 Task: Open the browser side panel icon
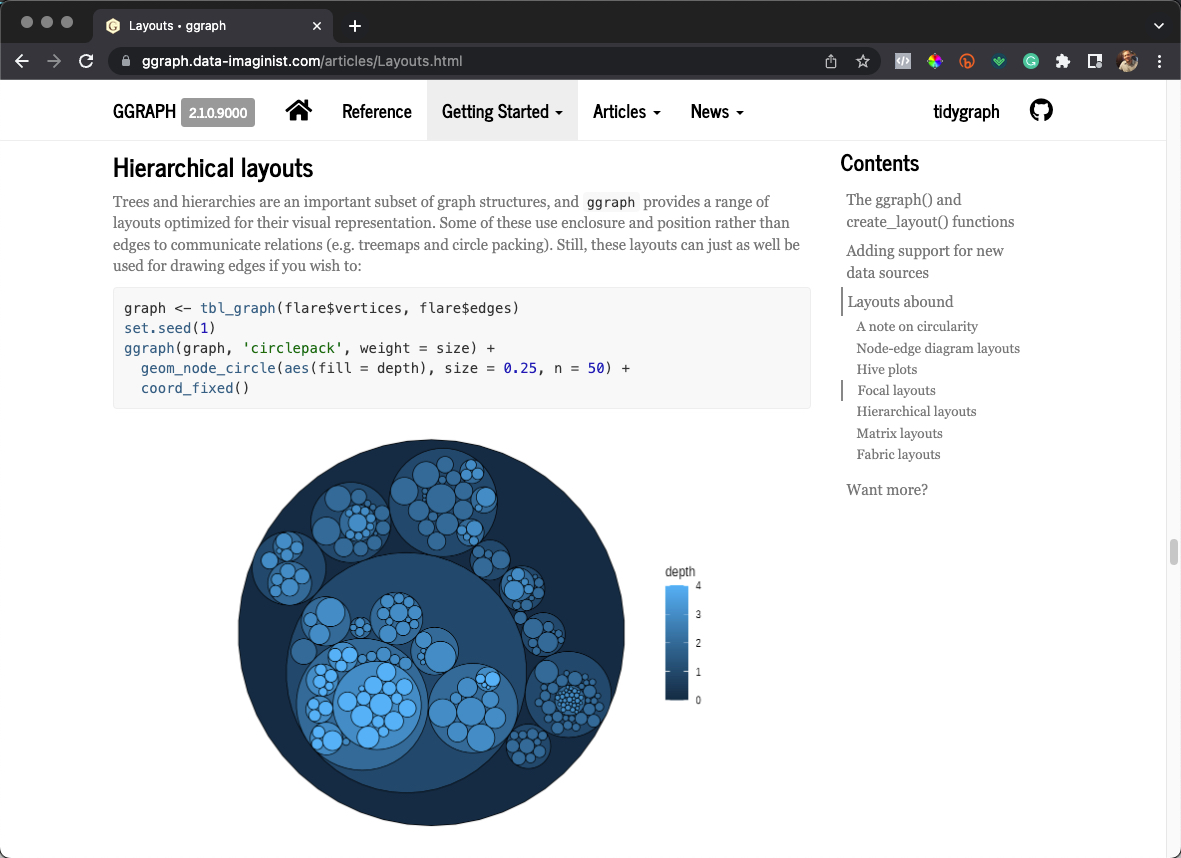point(1095,61)
